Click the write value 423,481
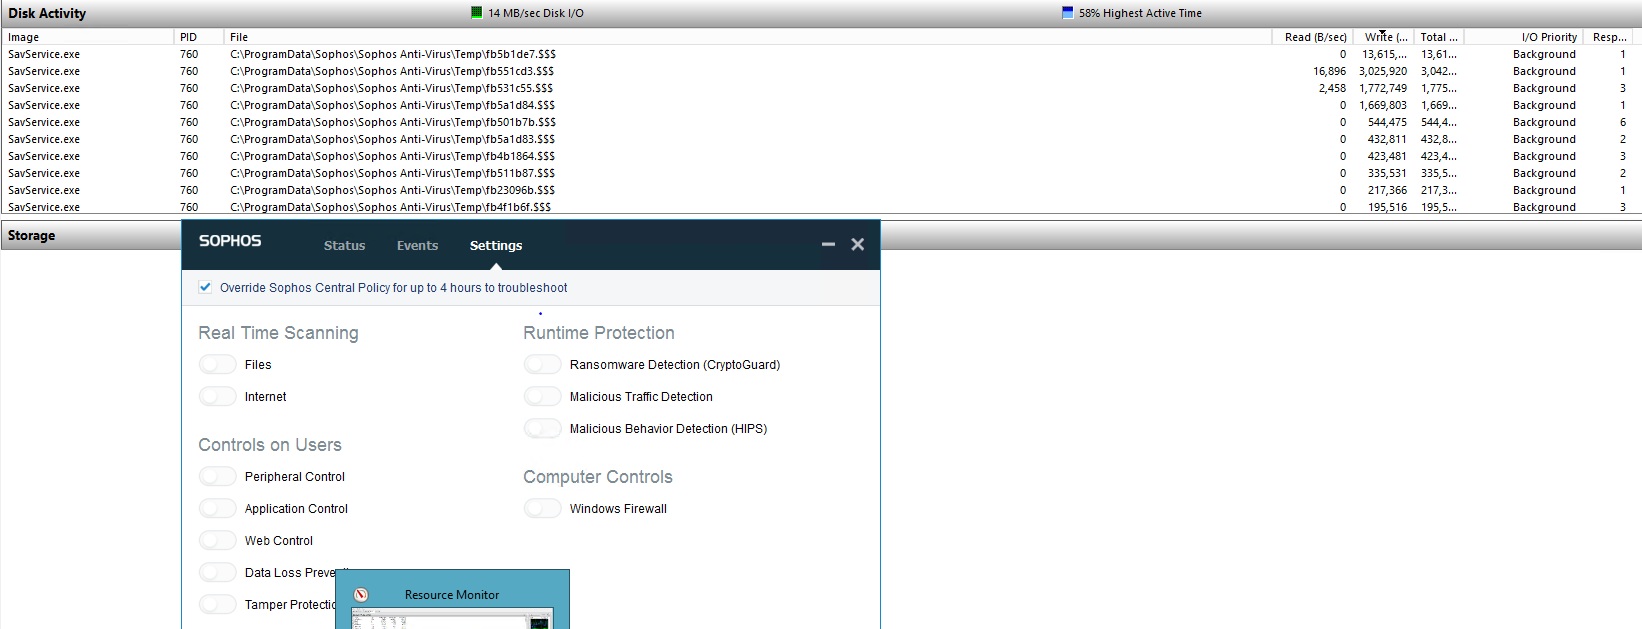The image size is (1642, 629). pyautogui.click(x=1387, y=156)
